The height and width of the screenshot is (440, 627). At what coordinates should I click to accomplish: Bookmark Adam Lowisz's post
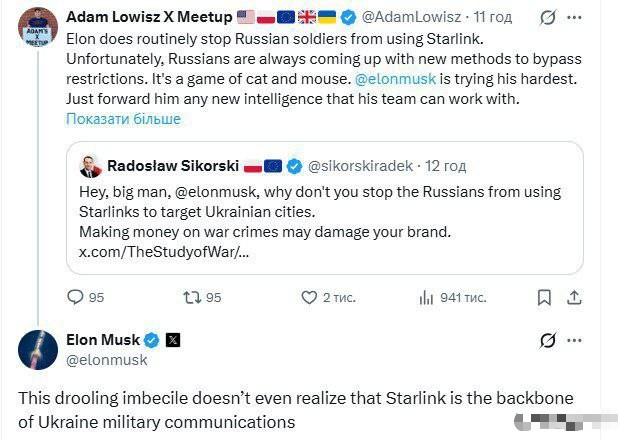tap(543, 297)
